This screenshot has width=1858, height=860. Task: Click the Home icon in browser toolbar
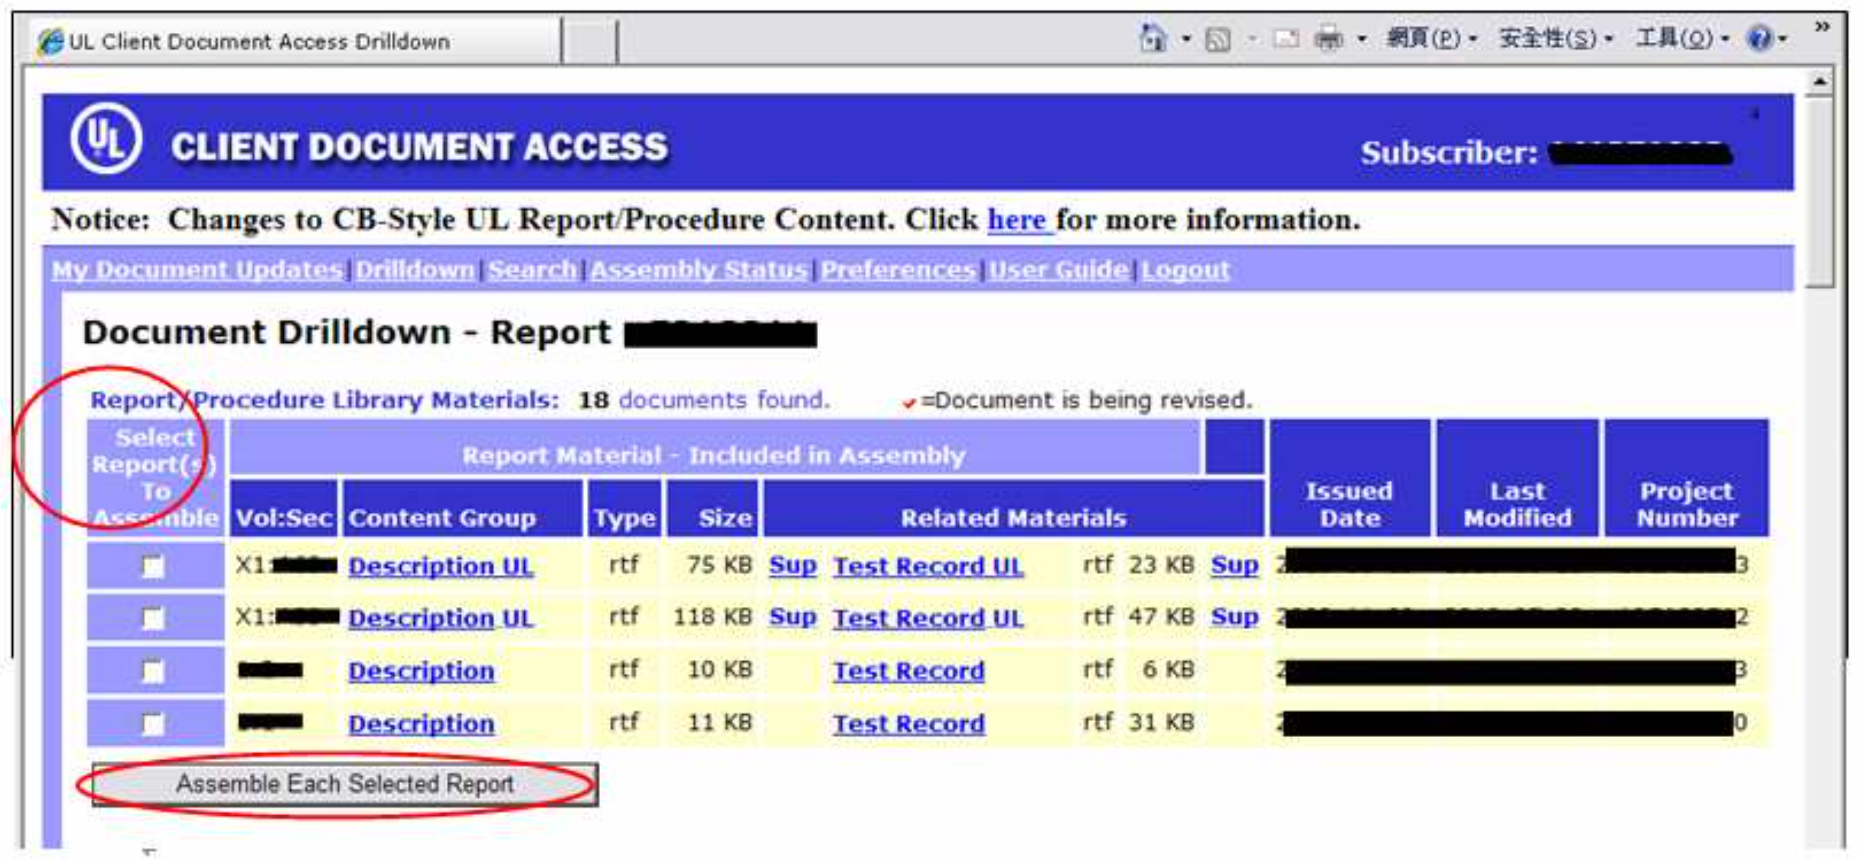1153,39
